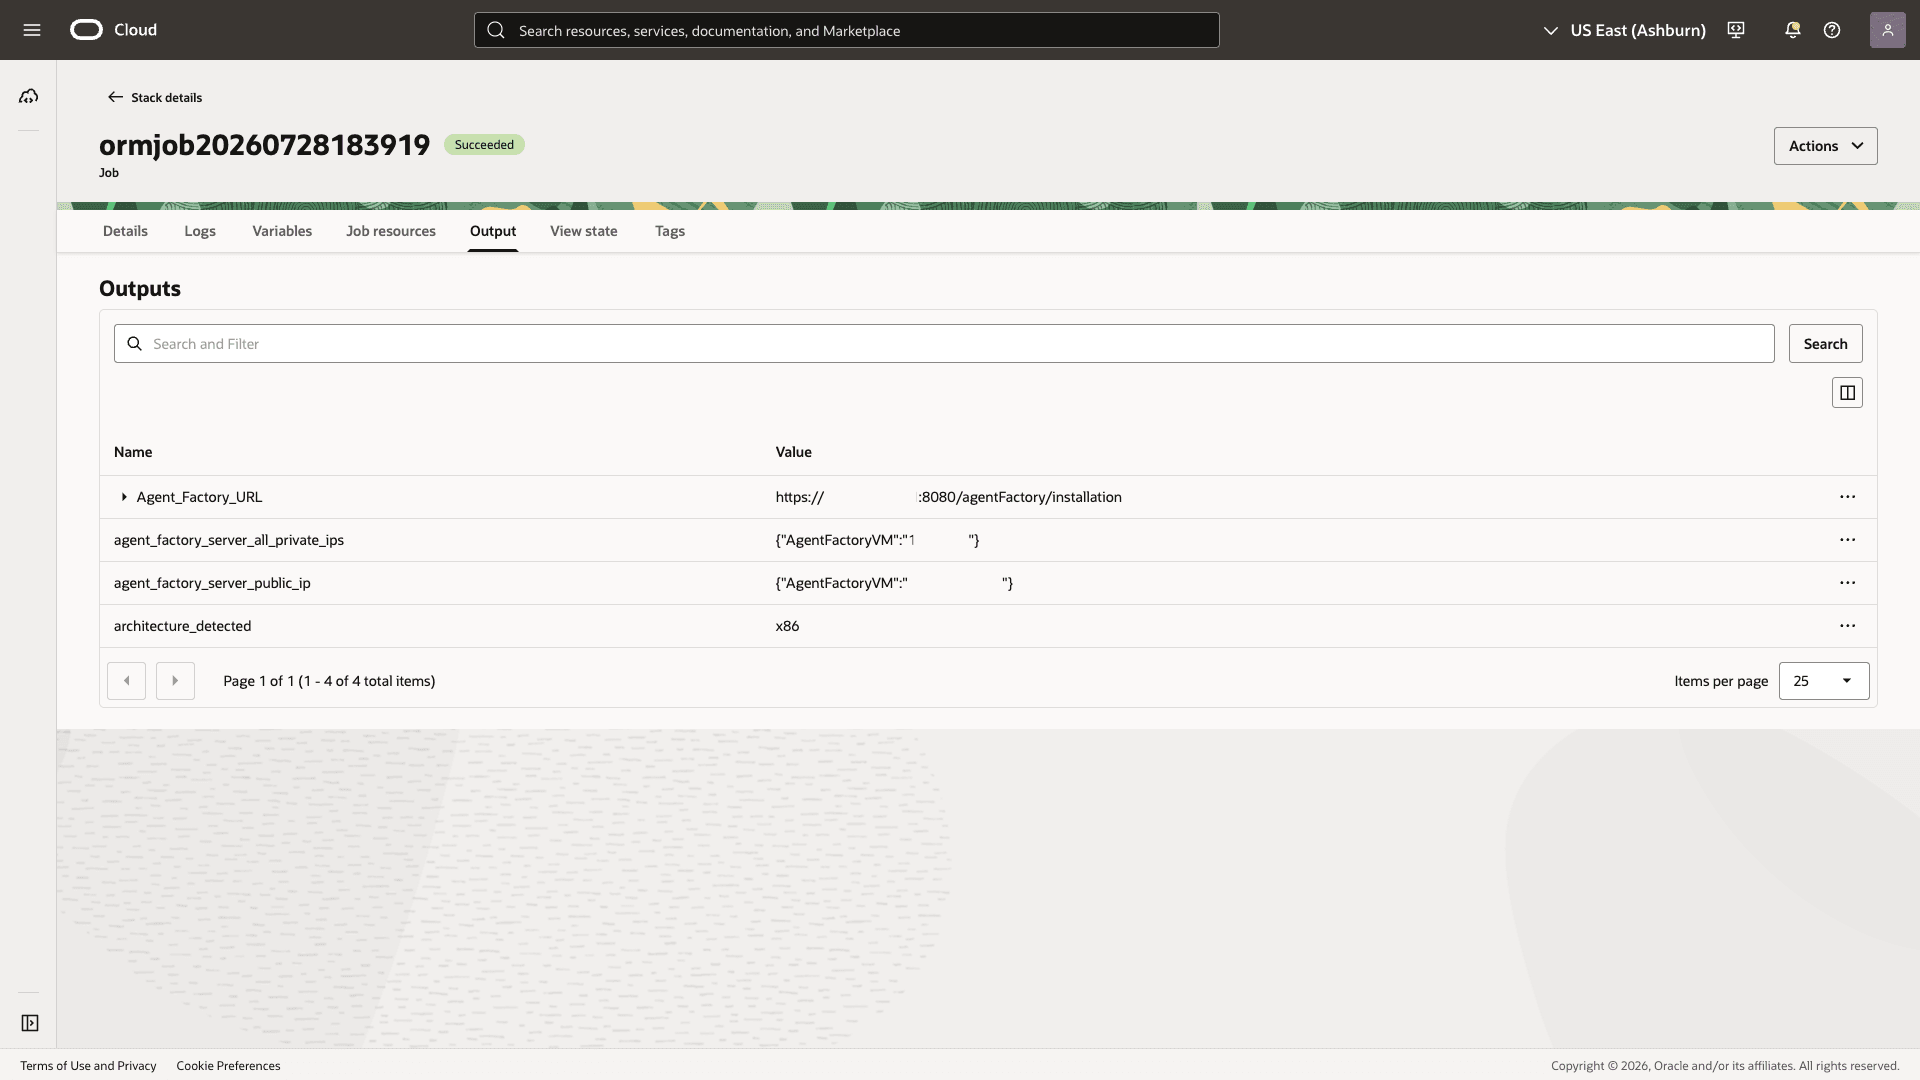Click the magnifier in Search and Filter box
The image size is (1920, 1080).
tap(135, 344)
